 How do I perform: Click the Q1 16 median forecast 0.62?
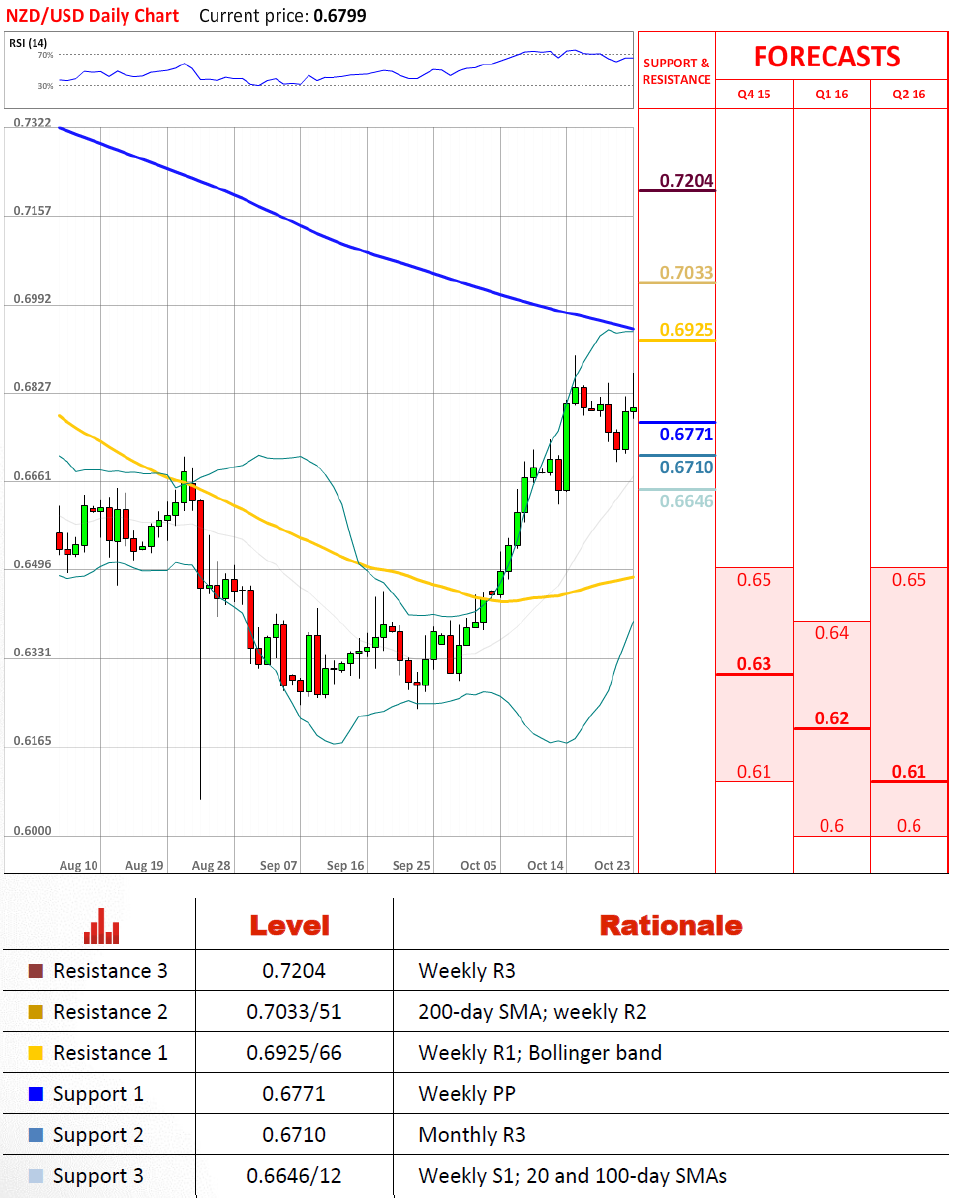tap(832, 718)
